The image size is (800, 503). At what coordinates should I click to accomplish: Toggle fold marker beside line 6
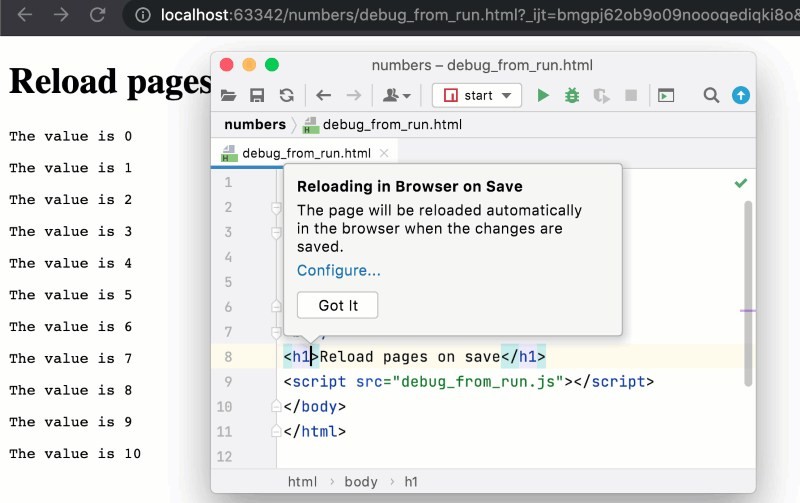(x=276, y=307)
